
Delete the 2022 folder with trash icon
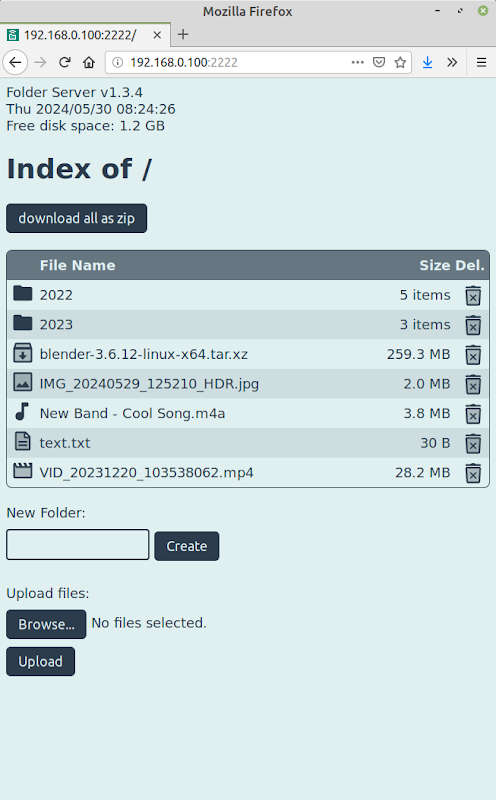pos(473,295)
